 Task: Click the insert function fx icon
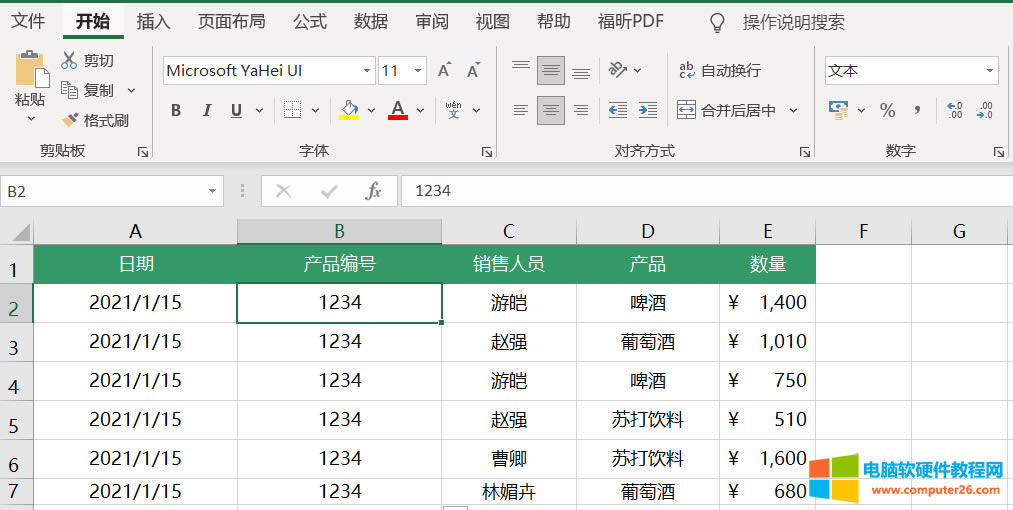pyautogui.click(x=373, y=191)
